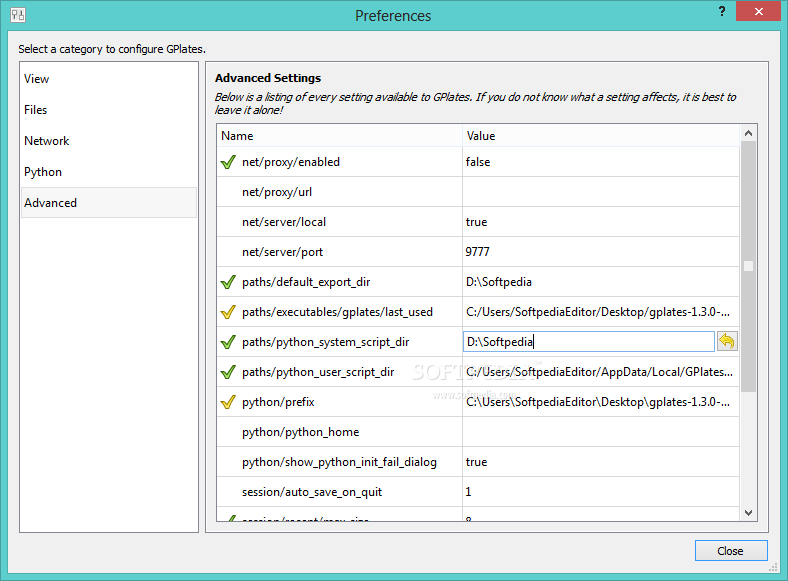Click the python/prefix path value
Image resolution: width=788 pixels, height=581 pixels.
click(x=598, y=402)
